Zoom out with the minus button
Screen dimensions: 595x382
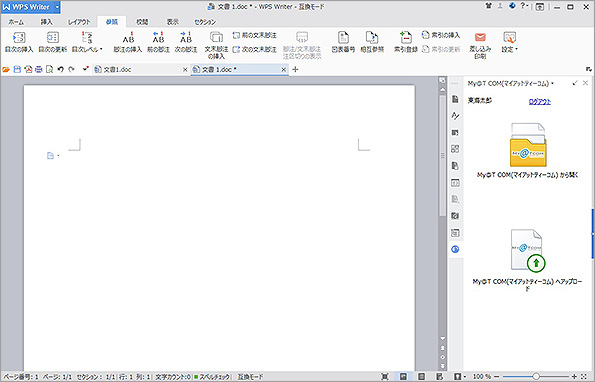click(497, 376)
